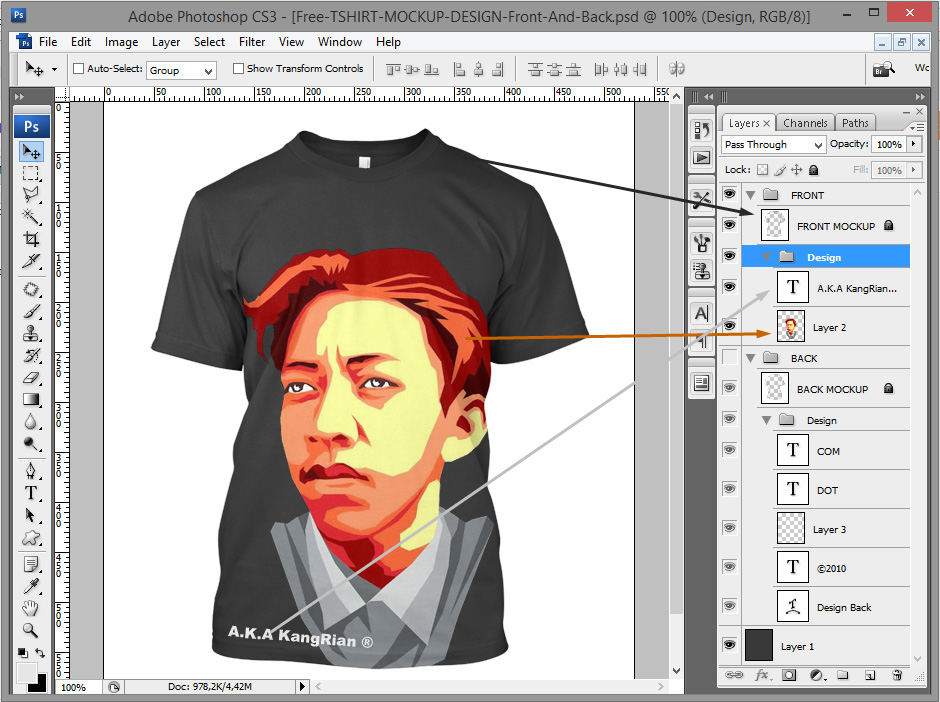
Task: Select the Blur tool
Action: point(31,422)
